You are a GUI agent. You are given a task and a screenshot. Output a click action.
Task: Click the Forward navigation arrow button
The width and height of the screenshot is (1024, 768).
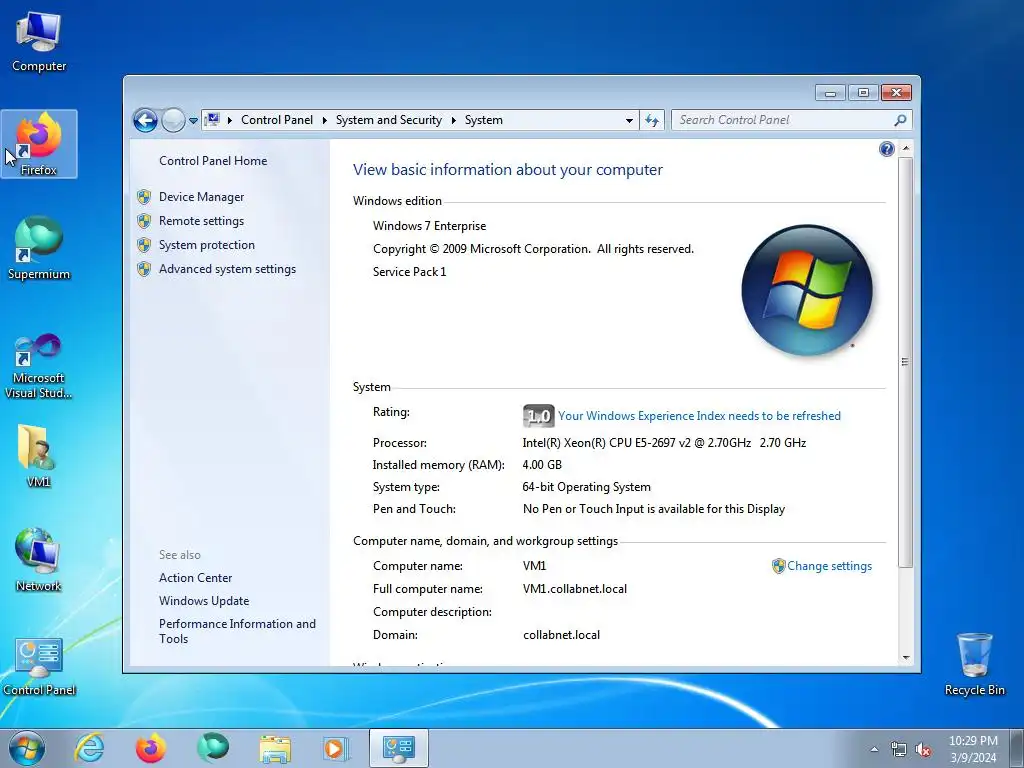[173, 120]
